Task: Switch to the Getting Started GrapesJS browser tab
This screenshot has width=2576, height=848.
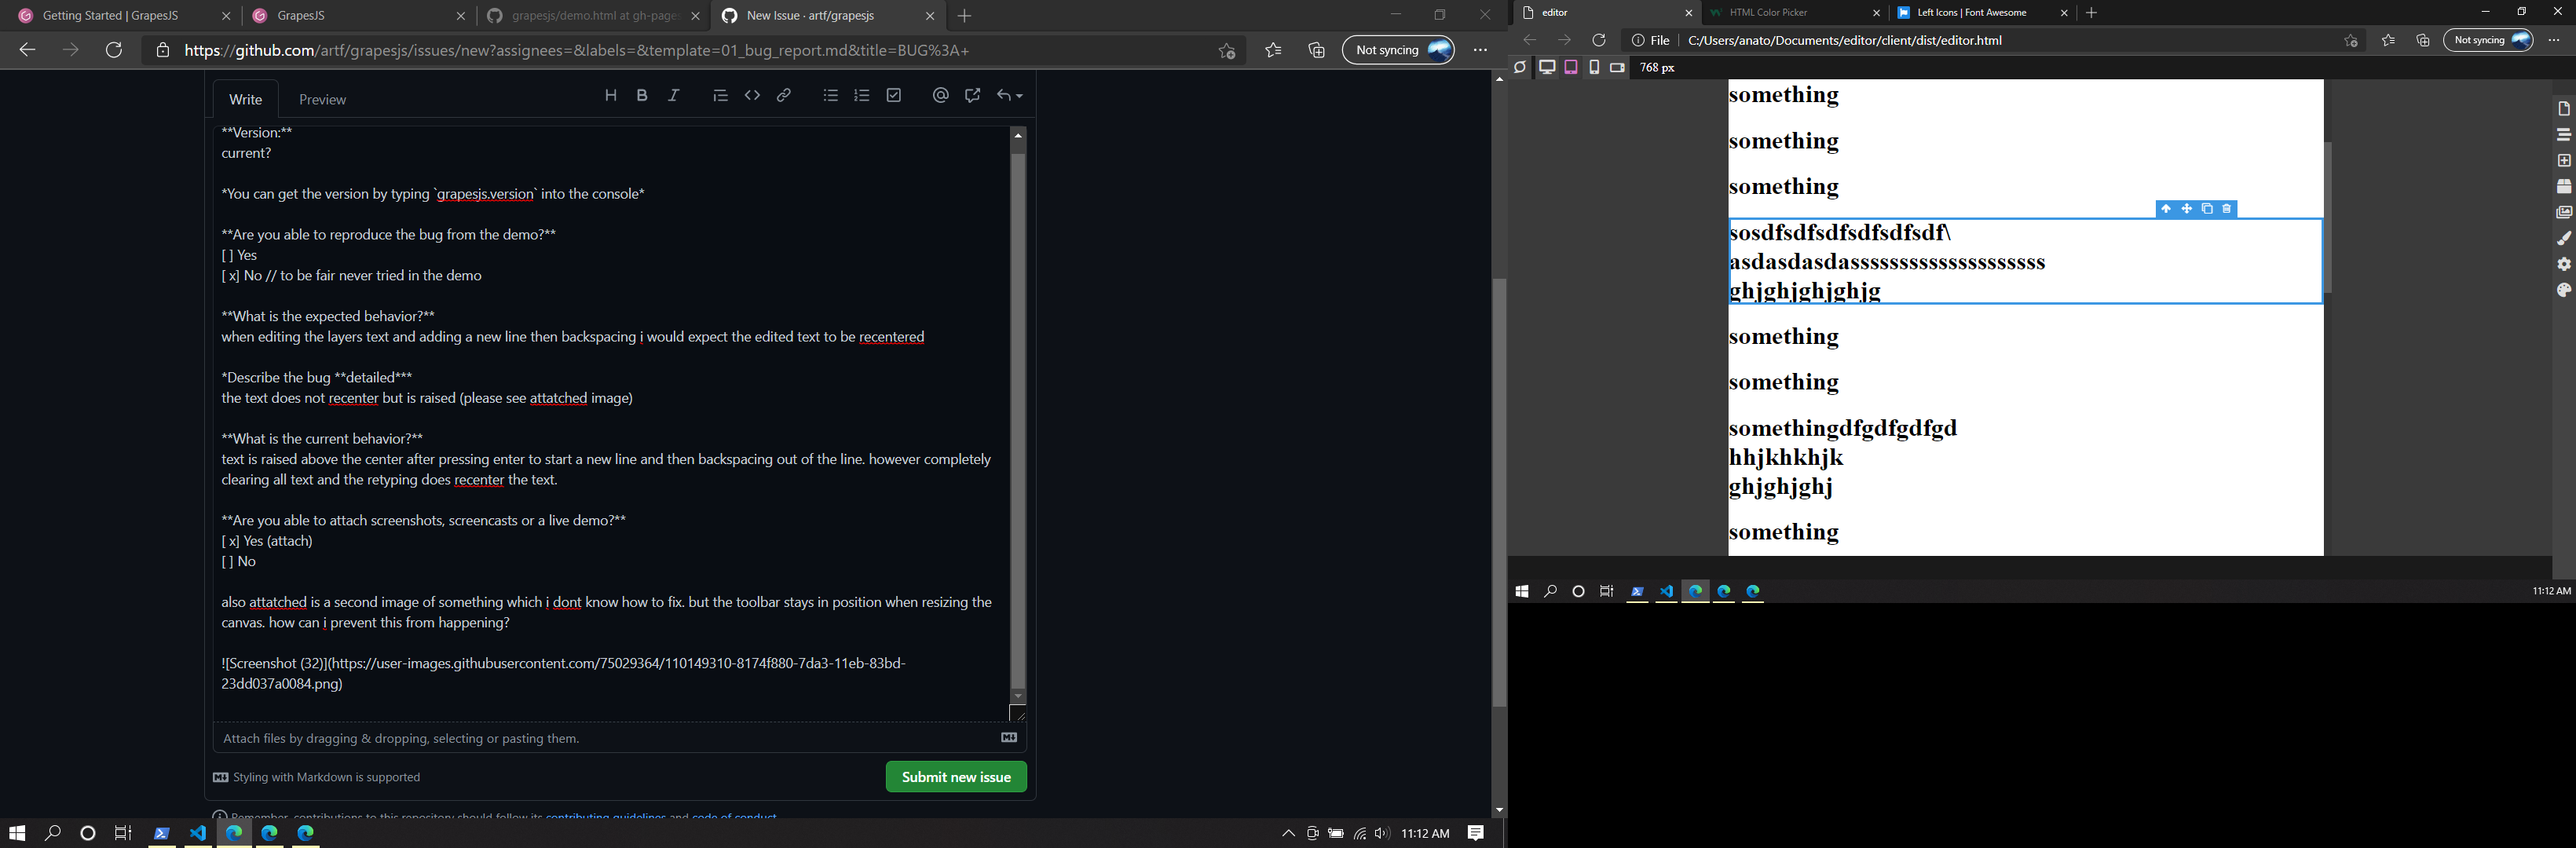Action: pyautogui.click(x=110, y=15)
